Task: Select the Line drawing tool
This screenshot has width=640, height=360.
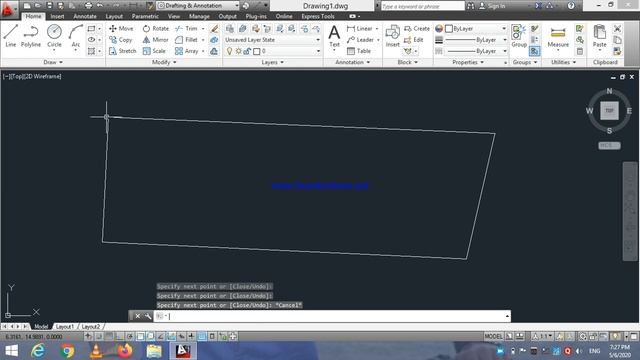Action: coord(11,36)
